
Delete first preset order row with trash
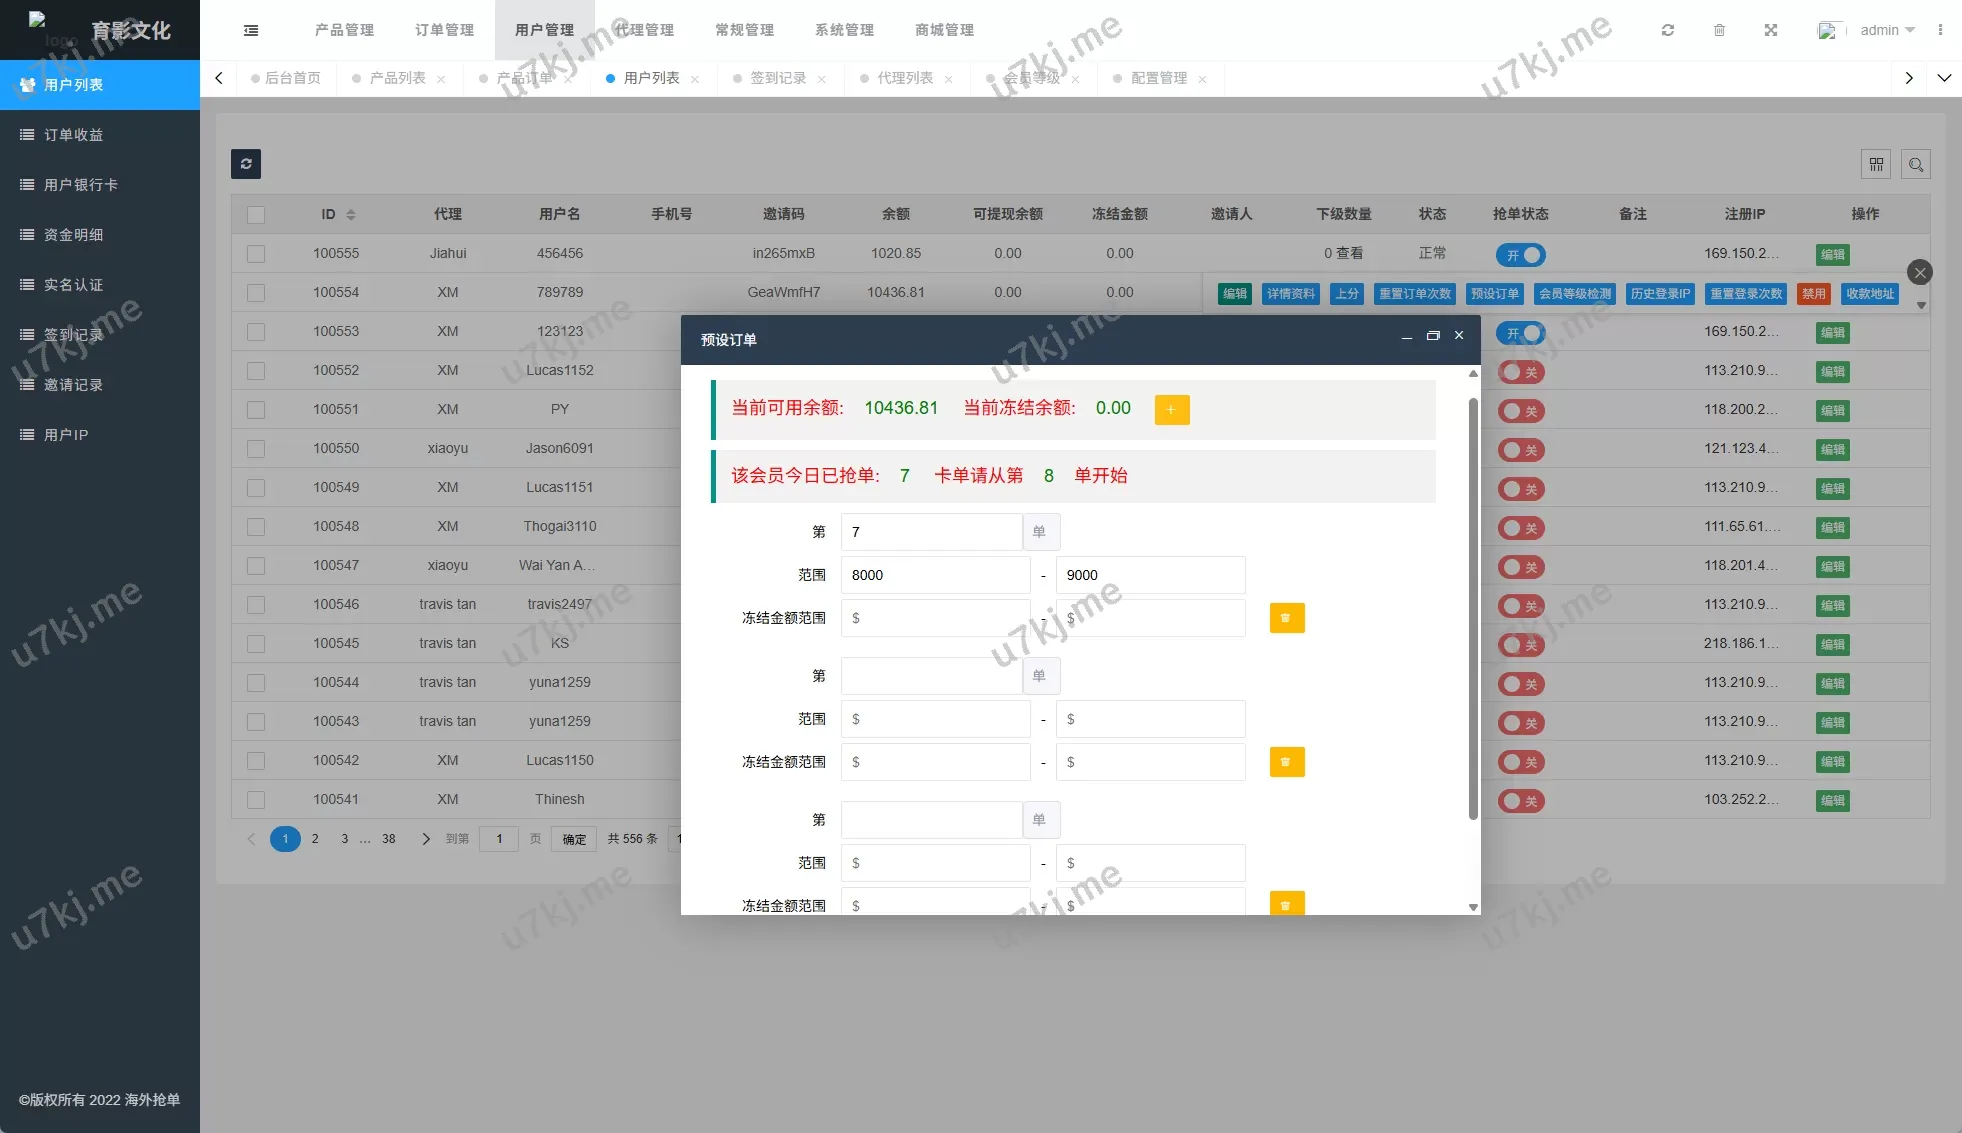pyautogui.click(x=1286, y=618)
